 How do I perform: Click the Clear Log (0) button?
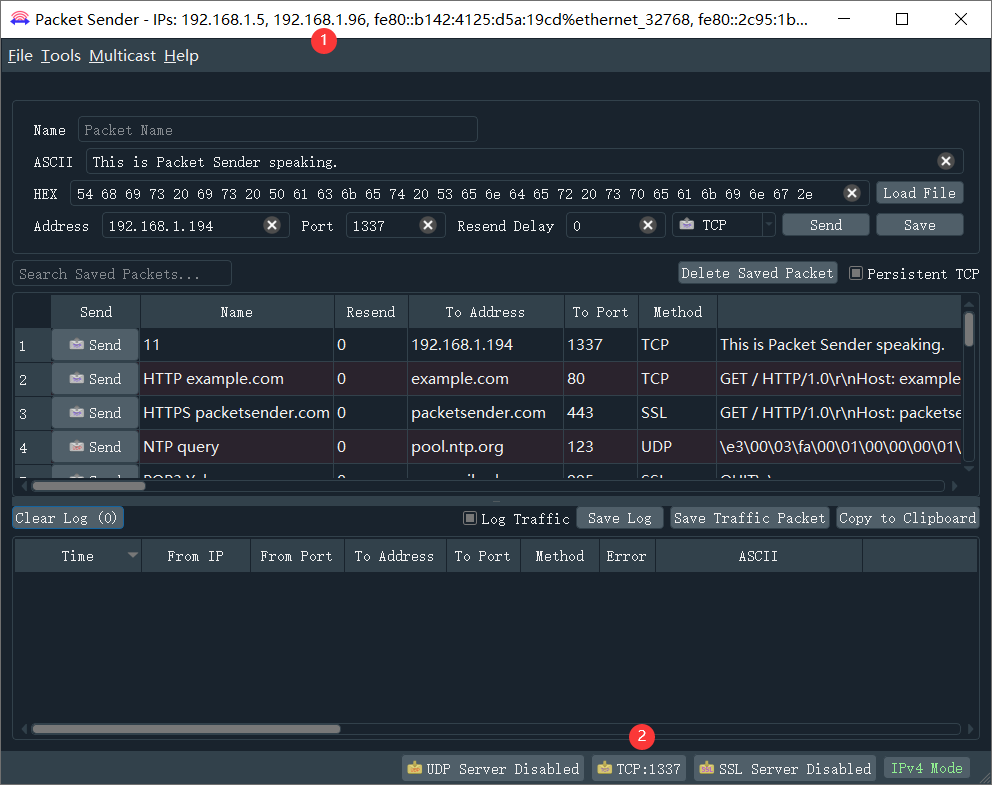68,518
